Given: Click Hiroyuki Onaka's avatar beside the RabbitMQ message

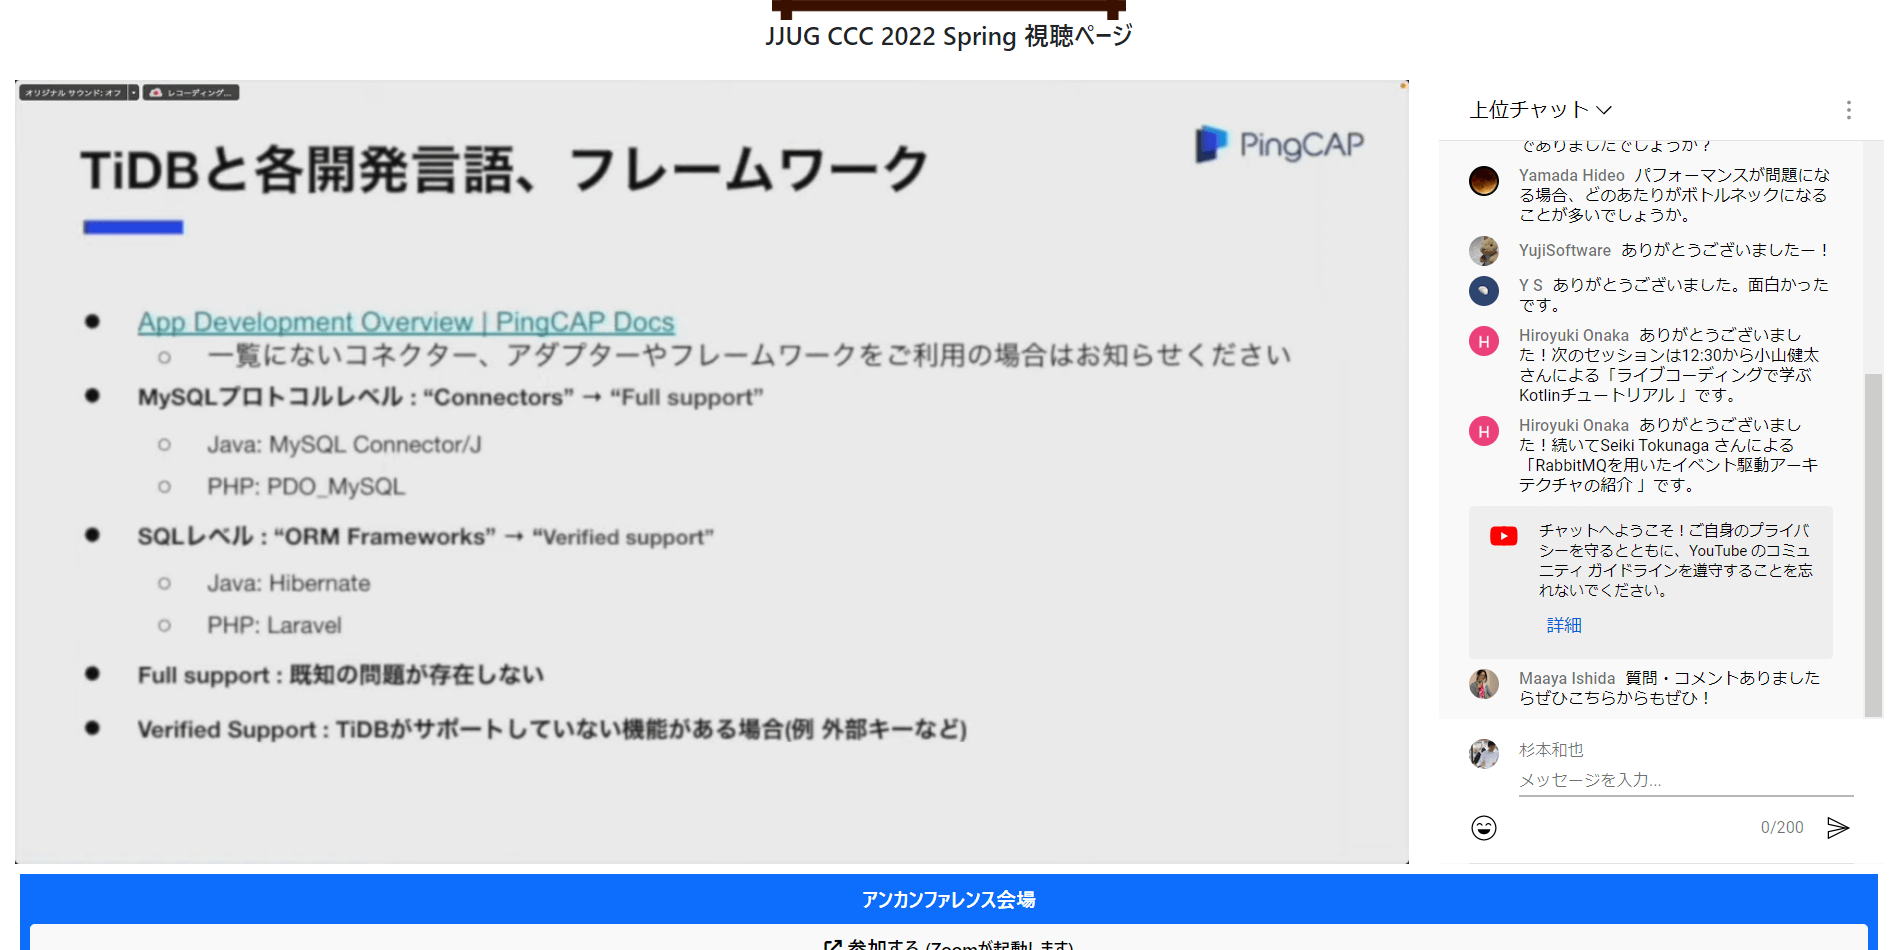Looking at the screenshot, I should [x=1484, y=431].
